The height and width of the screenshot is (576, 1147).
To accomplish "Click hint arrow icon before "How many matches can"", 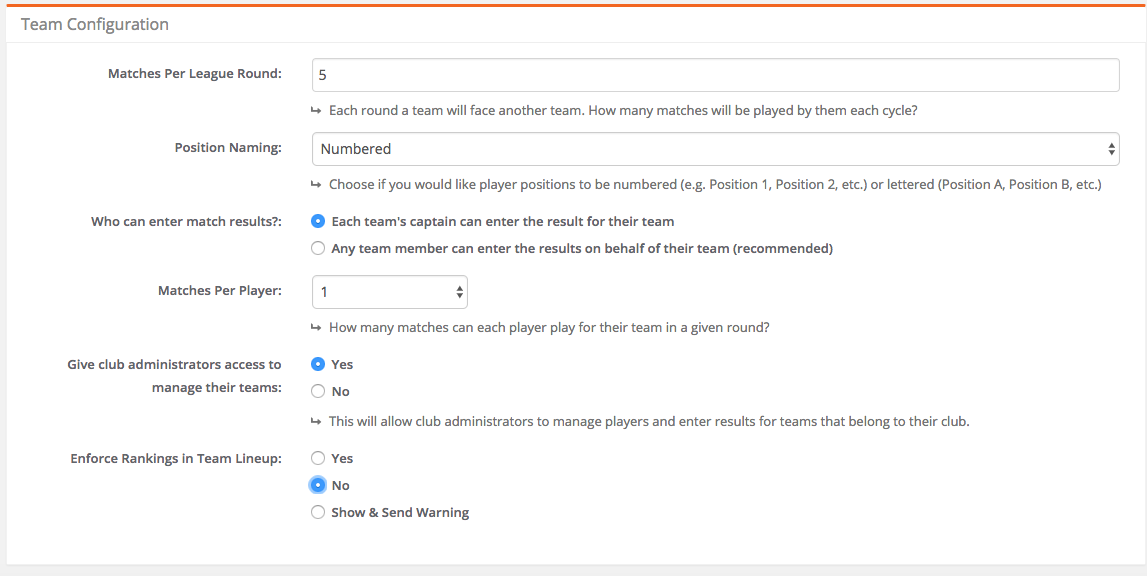I will tap(316, 329).
